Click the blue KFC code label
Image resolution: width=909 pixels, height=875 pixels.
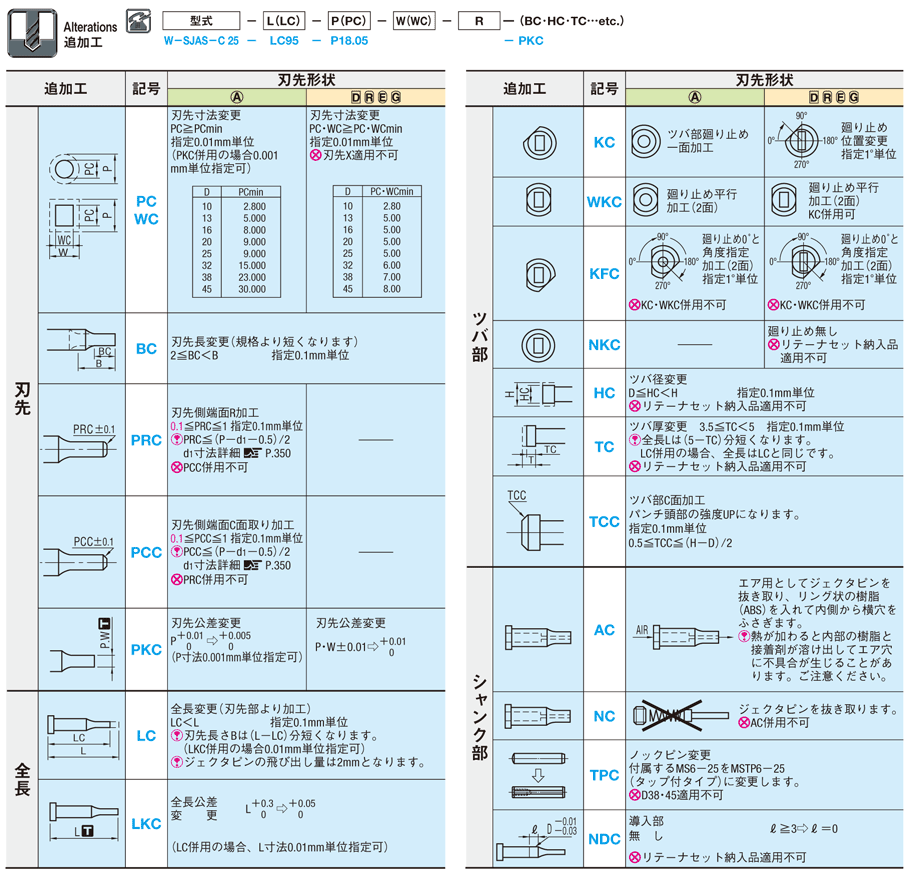coord(604,273)
